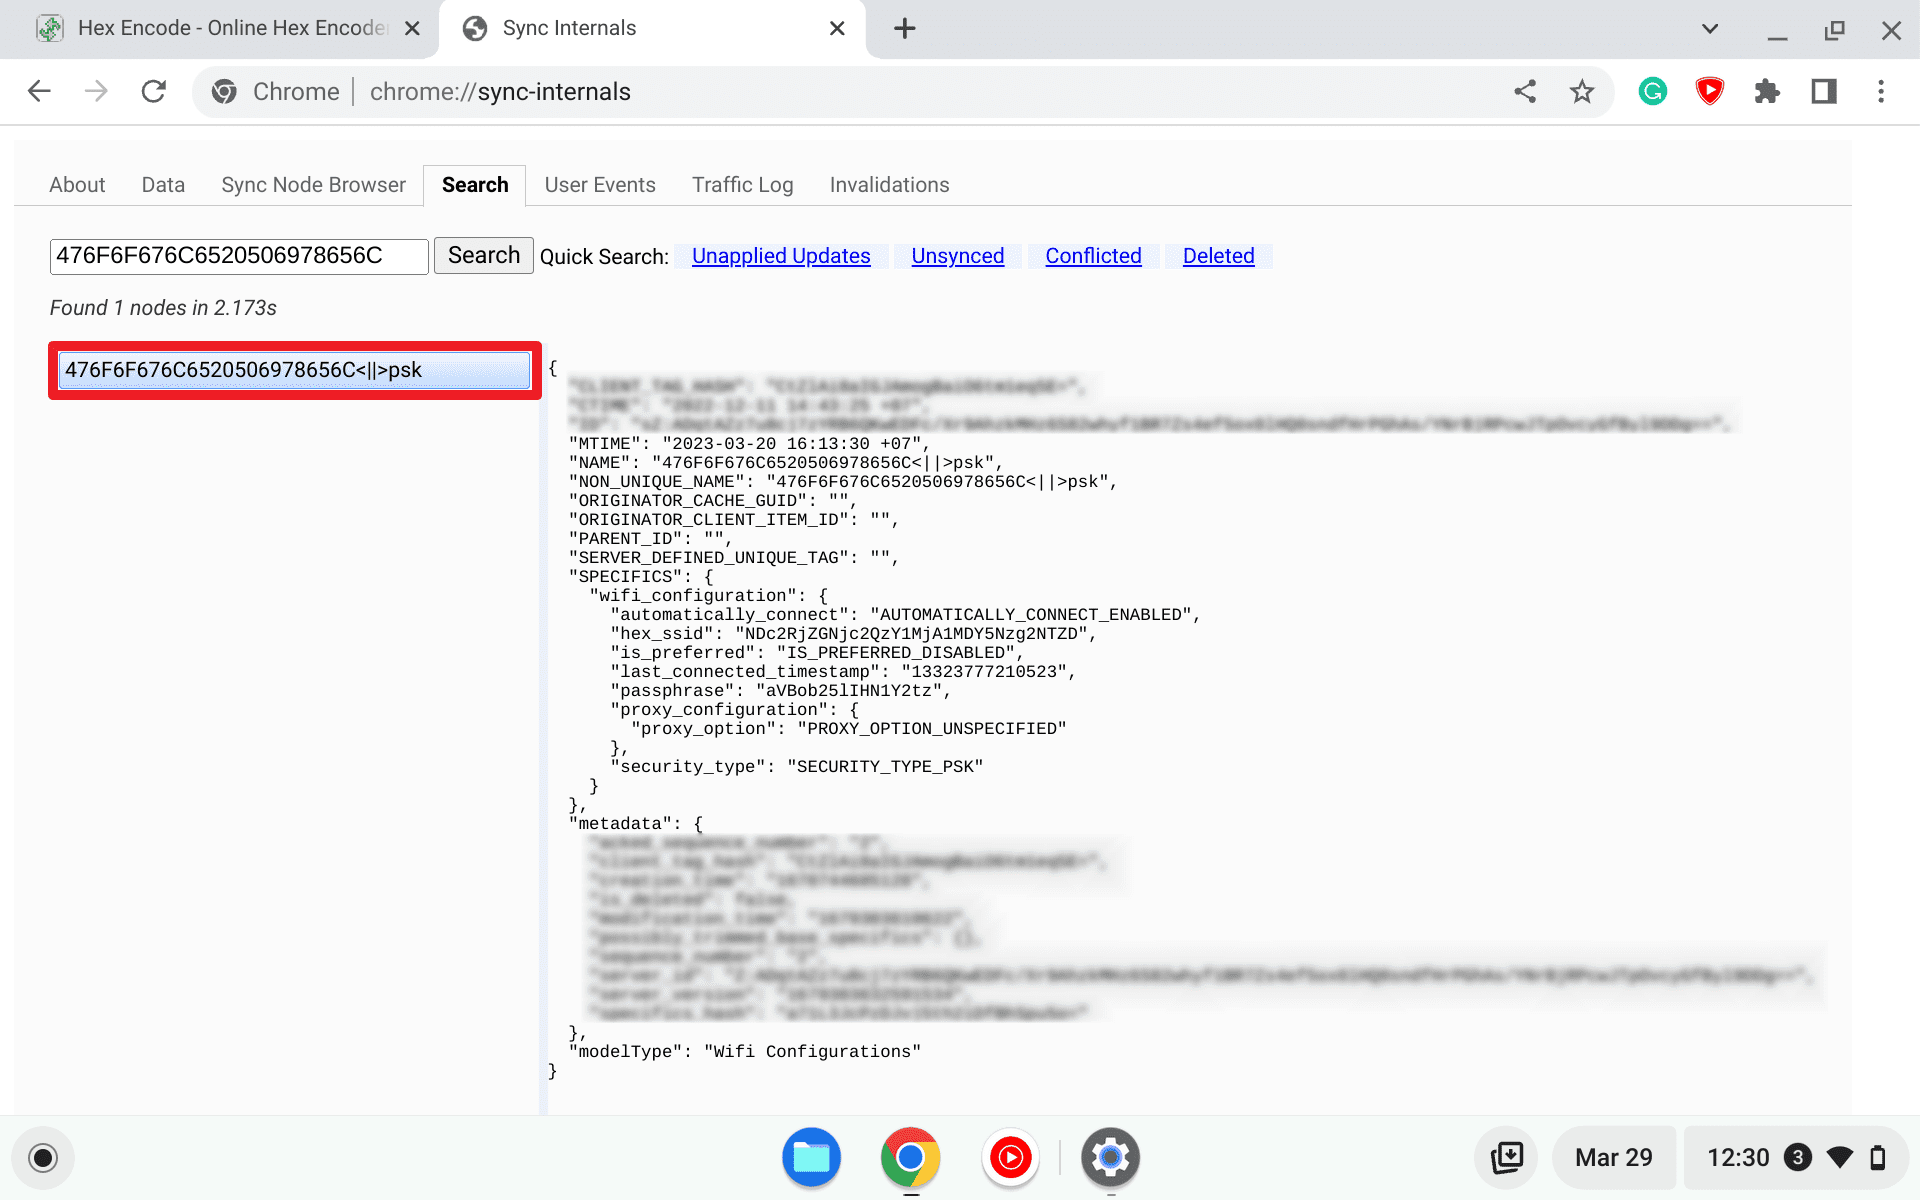The width and height of the screenshot is (1920, 1200).
Task: Click the "last_connected_timestamp" line
Action: (x=842, y=672)
